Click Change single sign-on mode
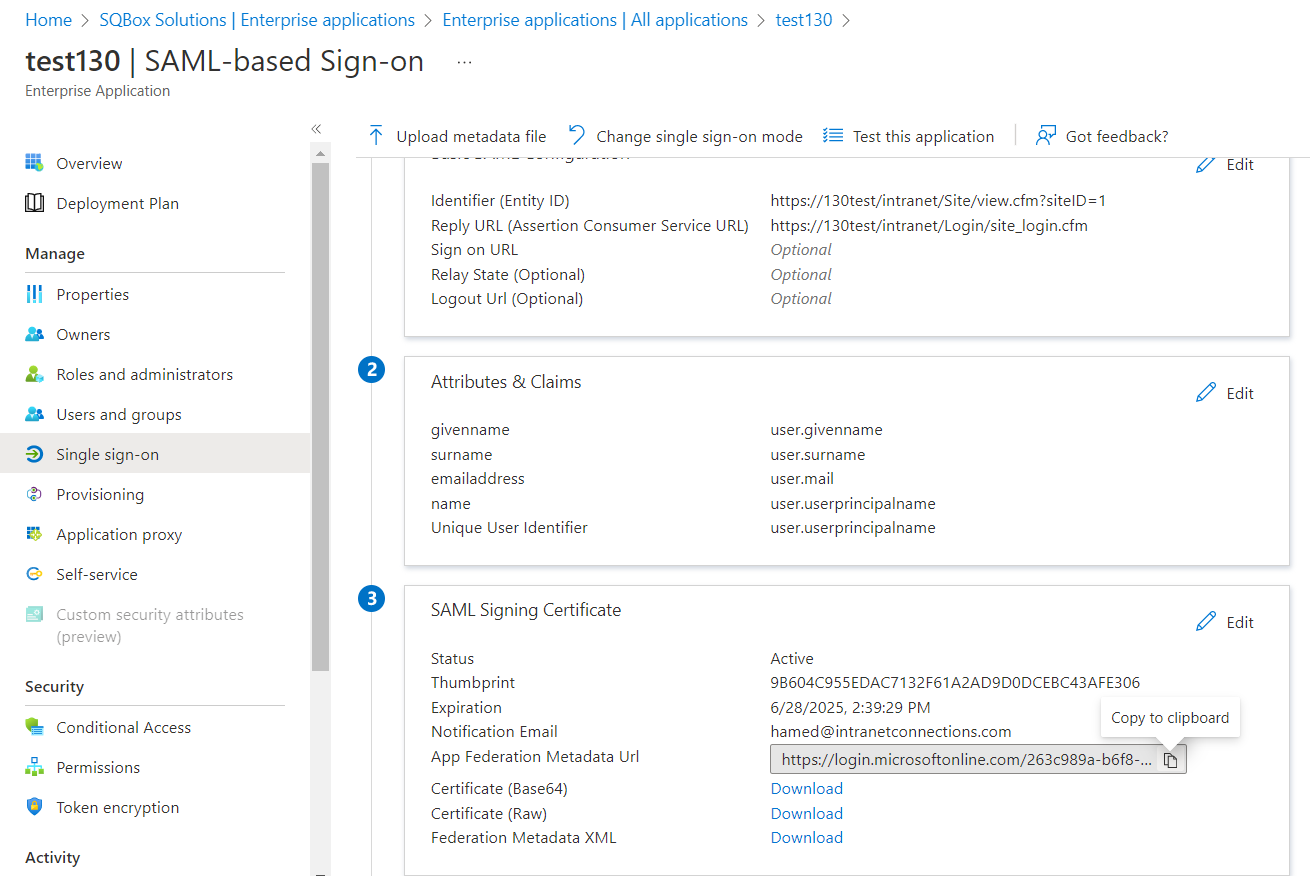1310x876 pixels. (685, 136)
